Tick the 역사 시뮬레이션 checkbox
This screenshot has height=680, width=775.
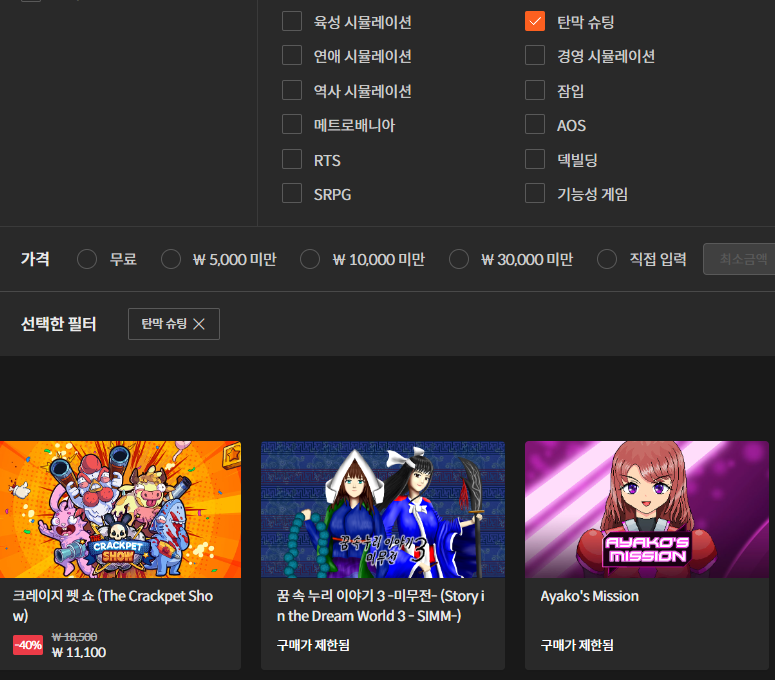point(292,91)
